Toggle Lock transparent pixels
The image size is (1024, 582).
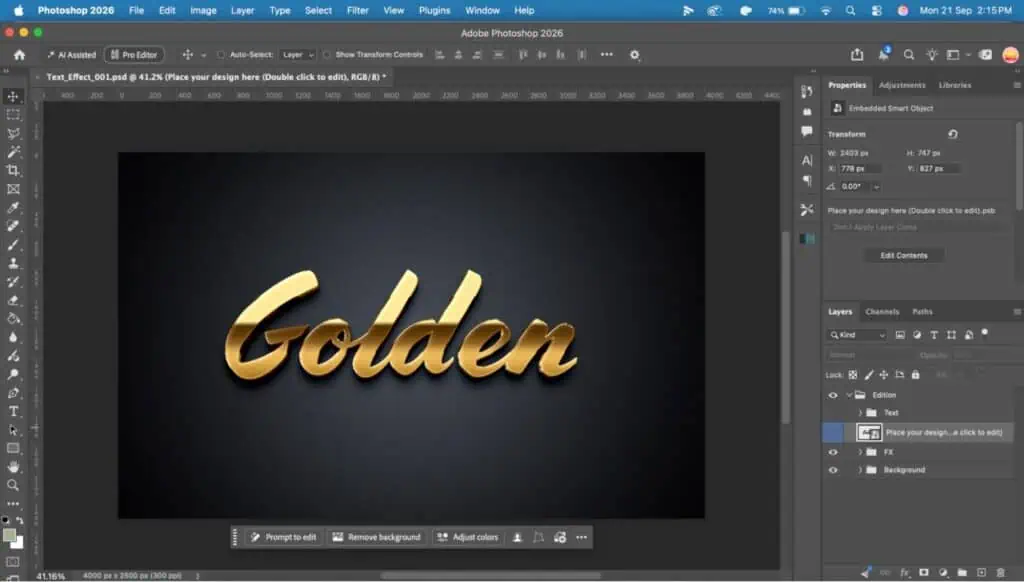coord(852,375)
